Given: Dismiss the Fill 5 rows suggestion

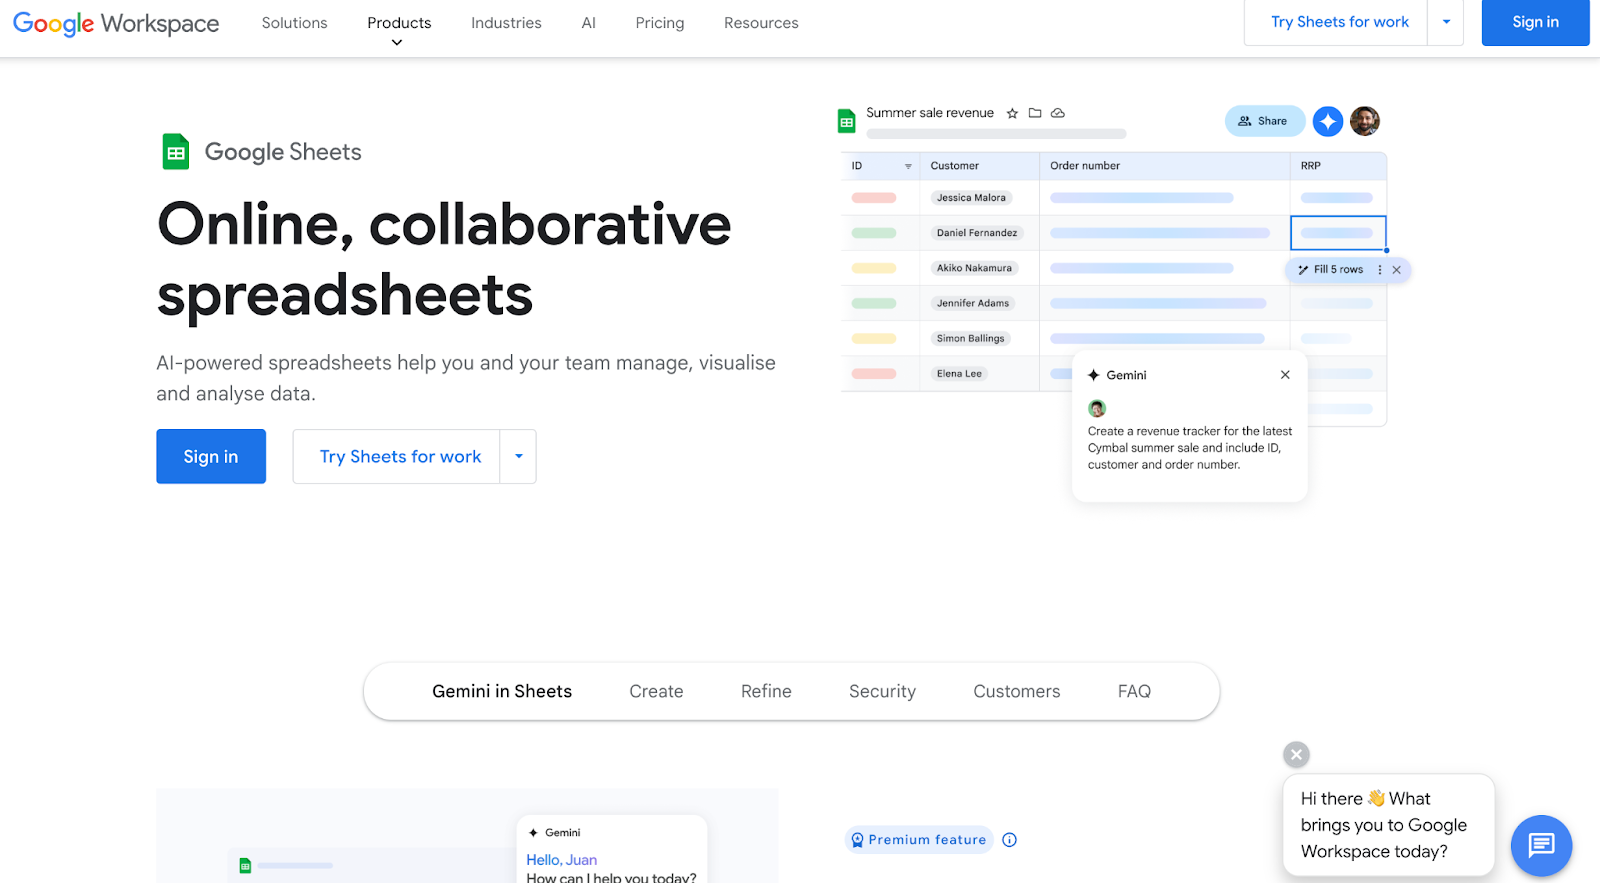Looking at the screenshot, I should pos(1397,270).
